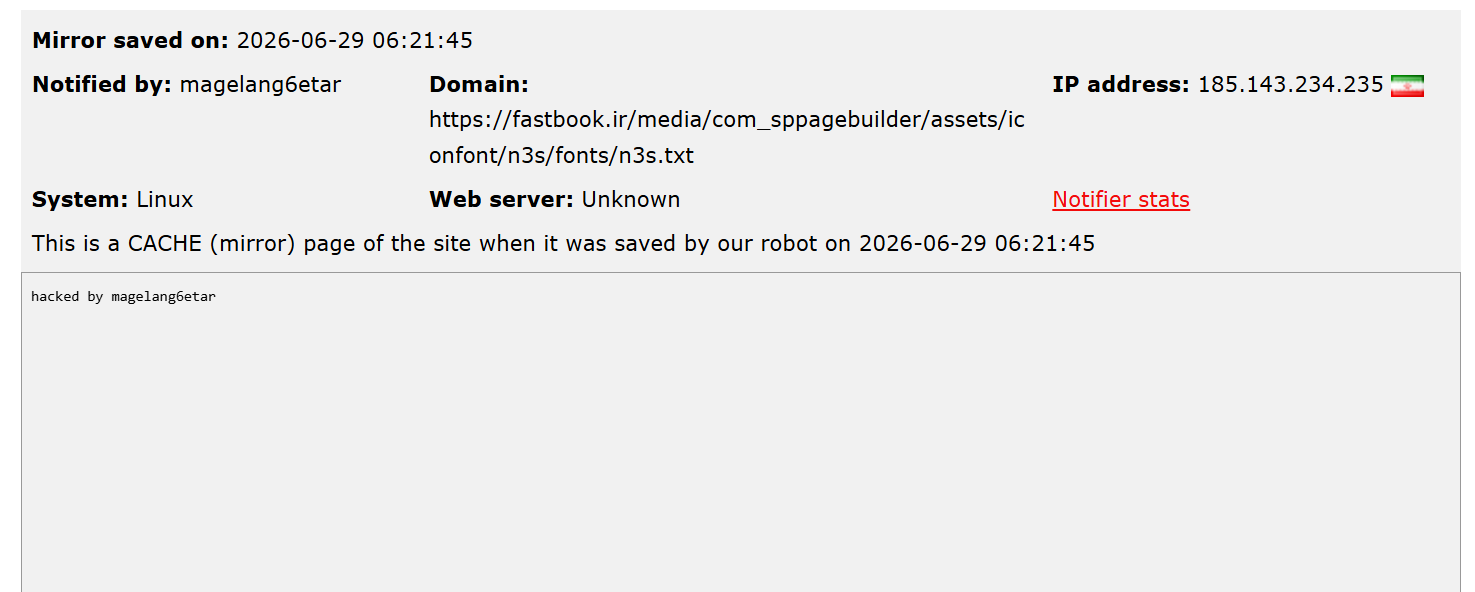
Task: Click the IP address 185.143.234.235
Action: pos(1290,85)
